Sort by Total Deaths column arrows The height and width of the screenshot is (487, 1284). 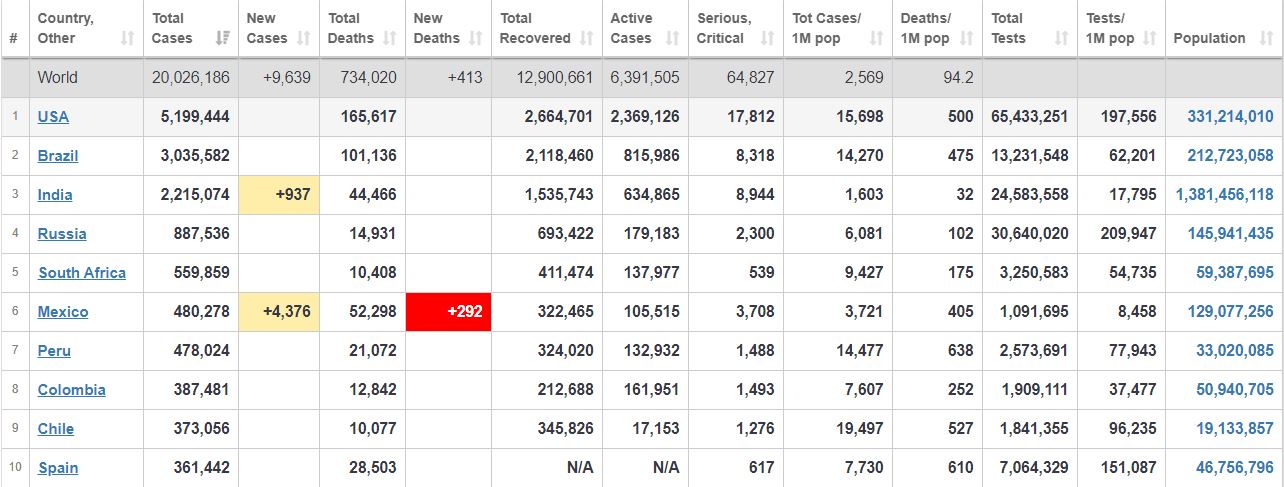389,38
